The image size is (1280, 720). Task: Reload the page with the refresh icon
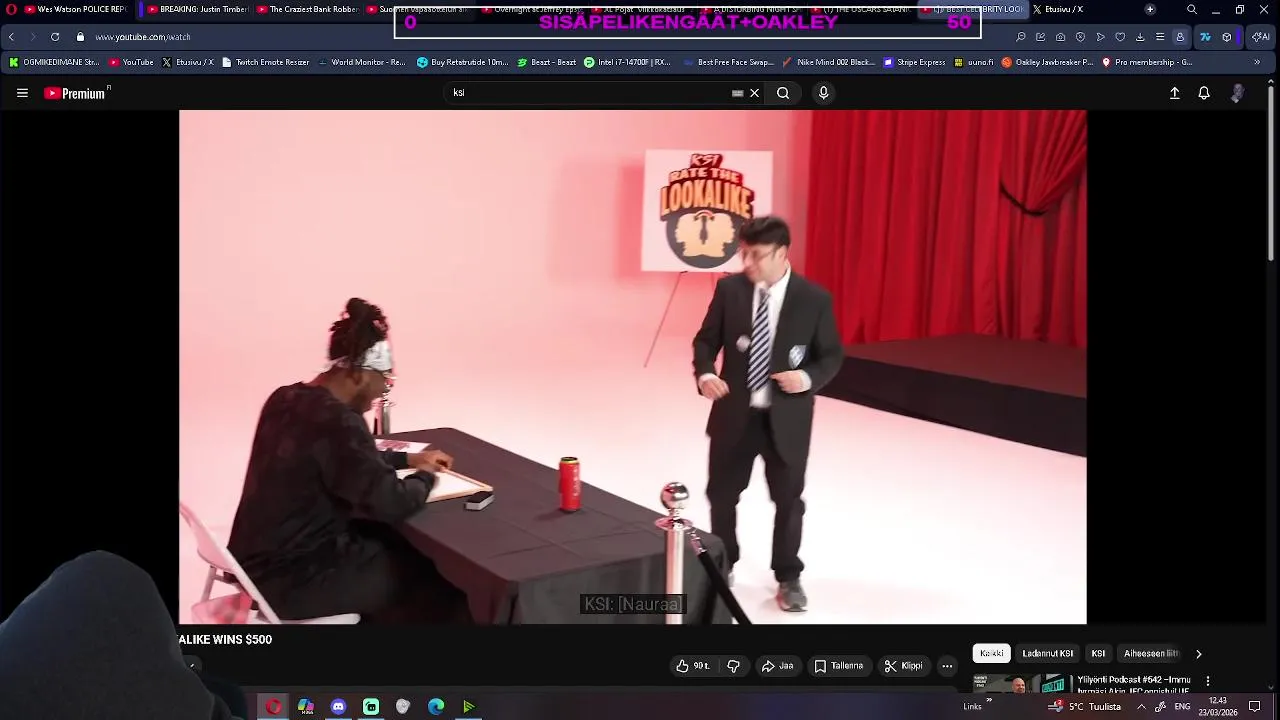(55, 37)
